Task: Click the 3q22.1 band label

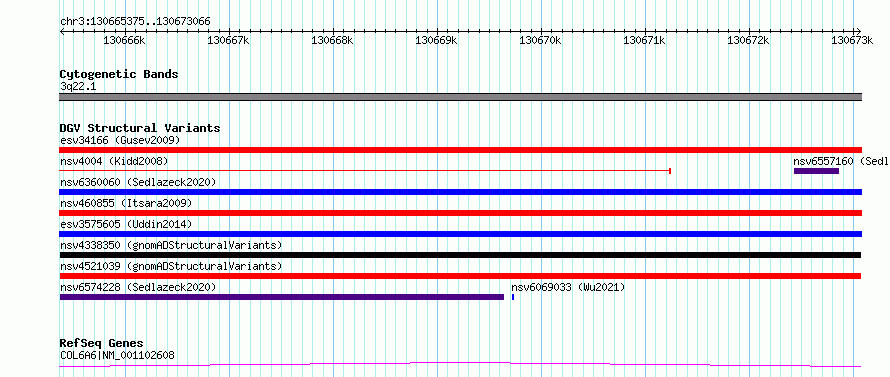Action: 78,87
